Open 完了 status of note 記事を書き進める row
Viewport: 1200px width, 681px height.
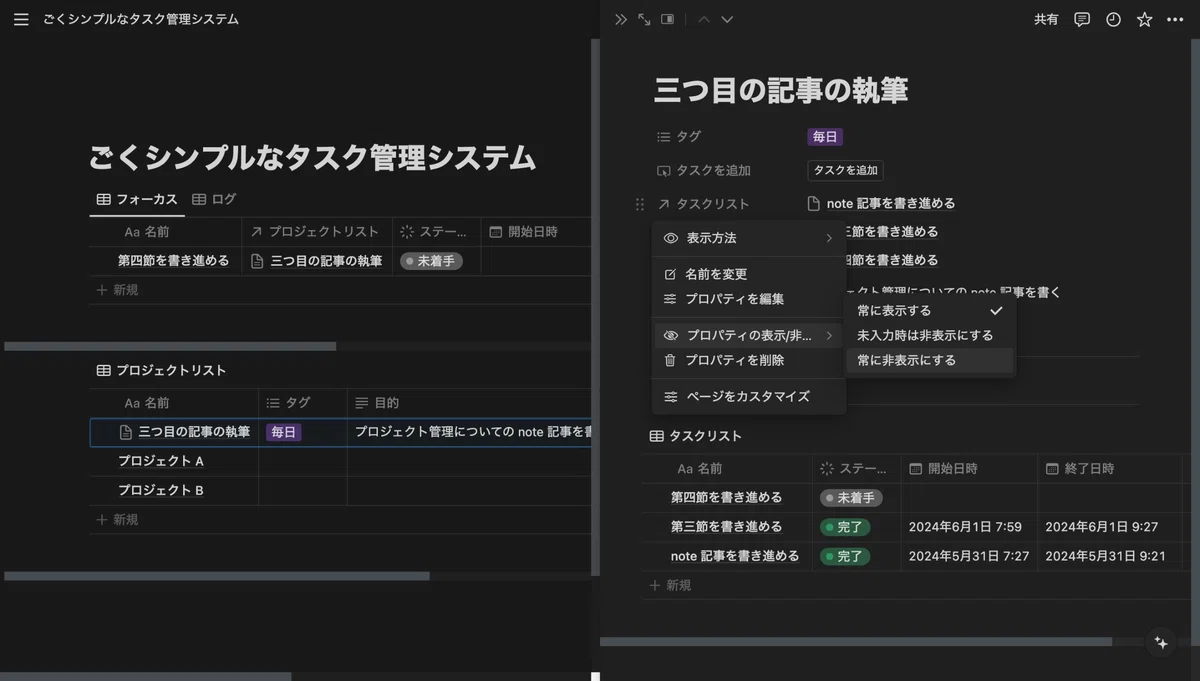coord(845,556)
